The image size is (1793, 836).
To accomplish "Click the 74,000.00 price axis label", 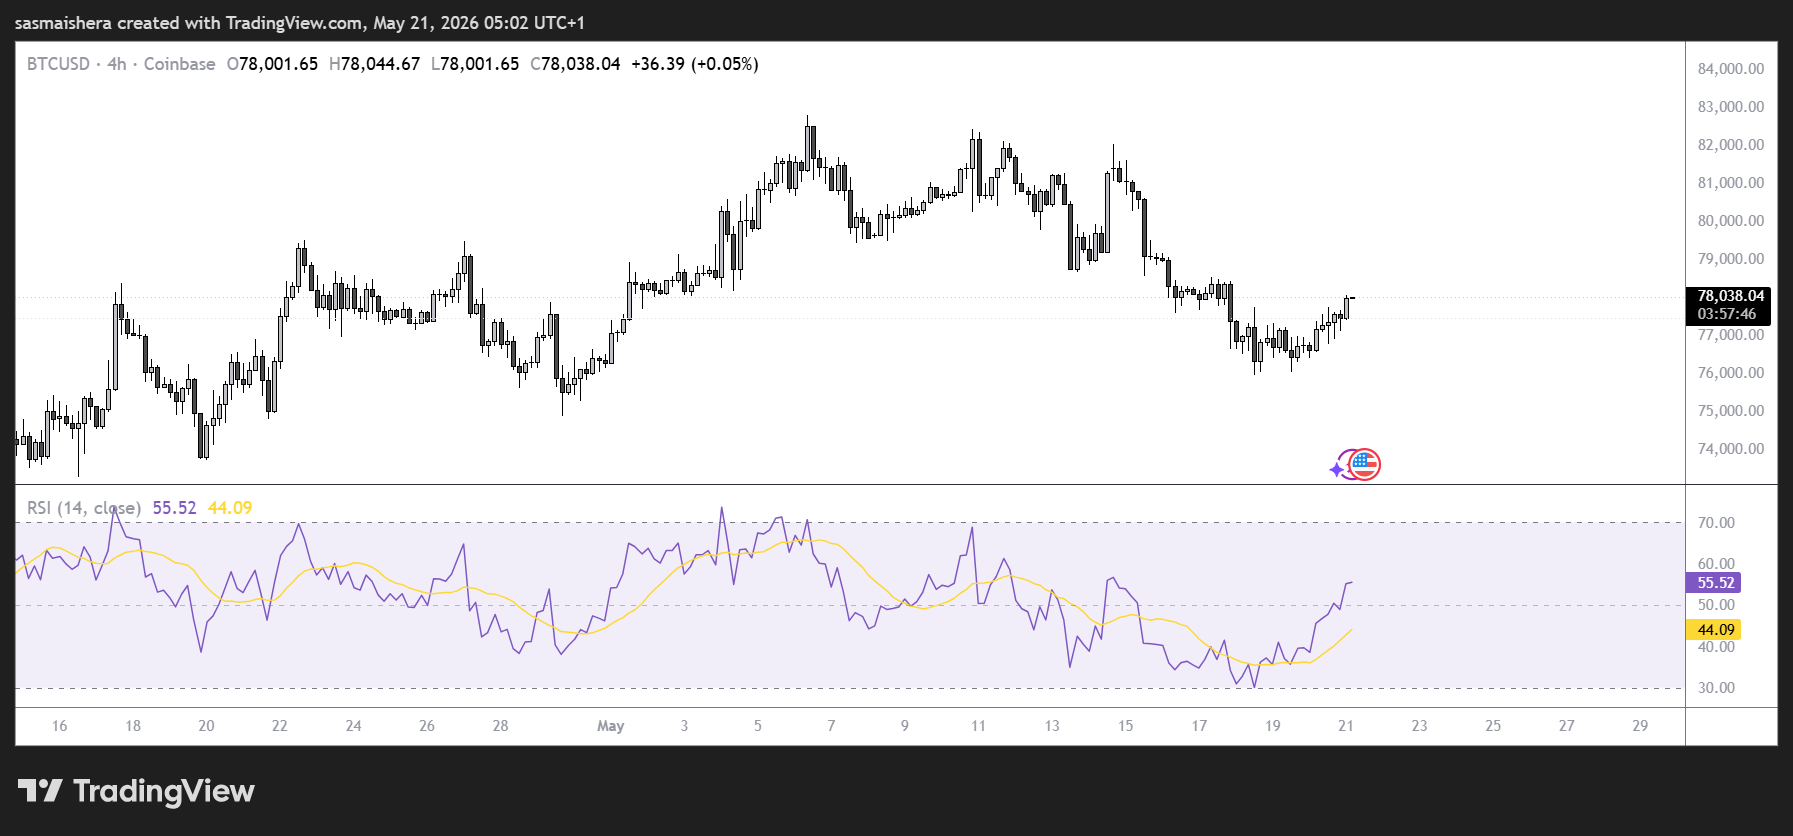I will pos(1731,449).
